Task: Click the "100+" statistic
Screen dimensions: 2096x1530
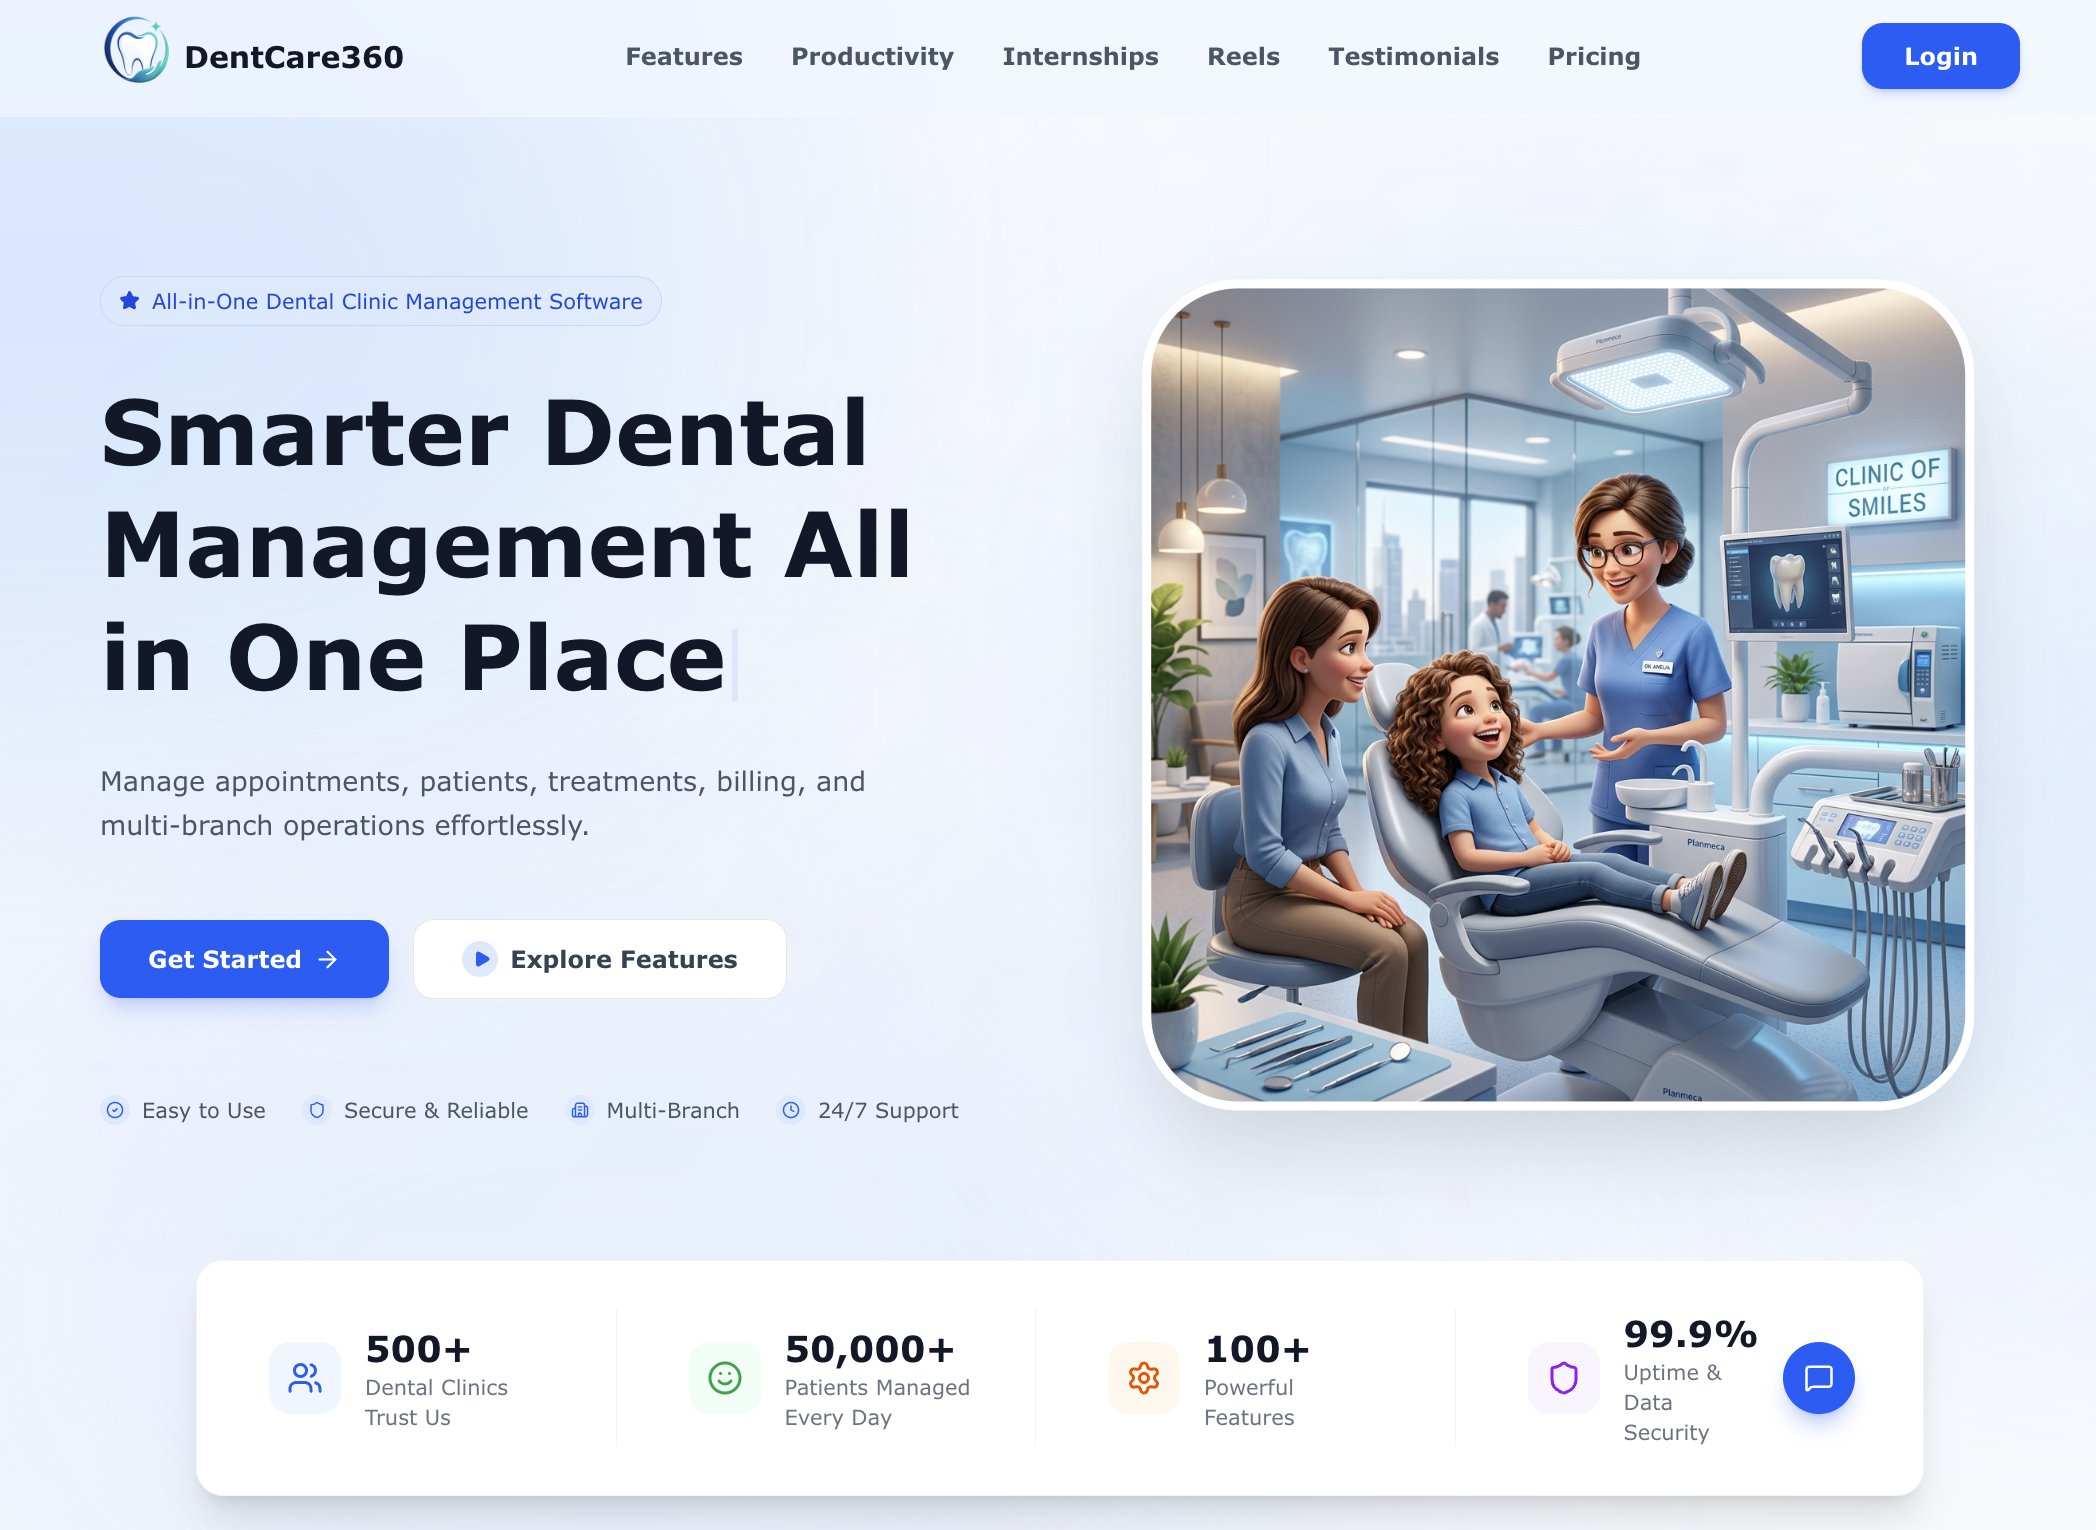Action: [x=1257, y=1349]
